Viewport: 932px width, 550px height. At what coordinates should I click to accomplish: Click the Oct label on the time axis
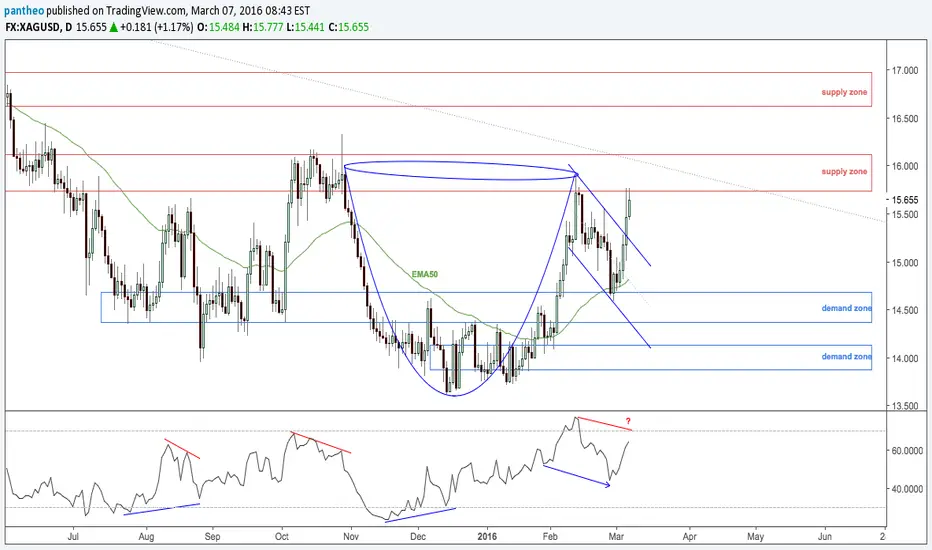(x=282, y=536)
